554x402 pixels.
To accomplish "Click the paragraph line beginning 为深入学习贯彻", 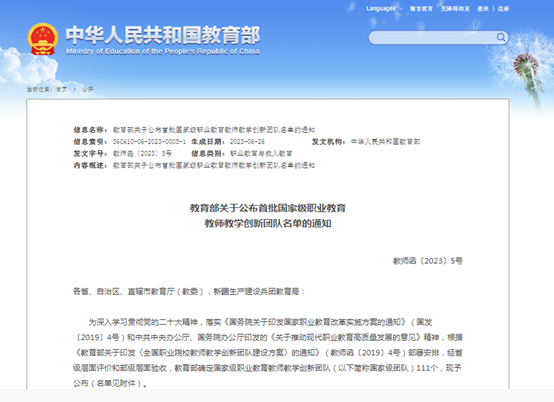I will pos(260,322).
